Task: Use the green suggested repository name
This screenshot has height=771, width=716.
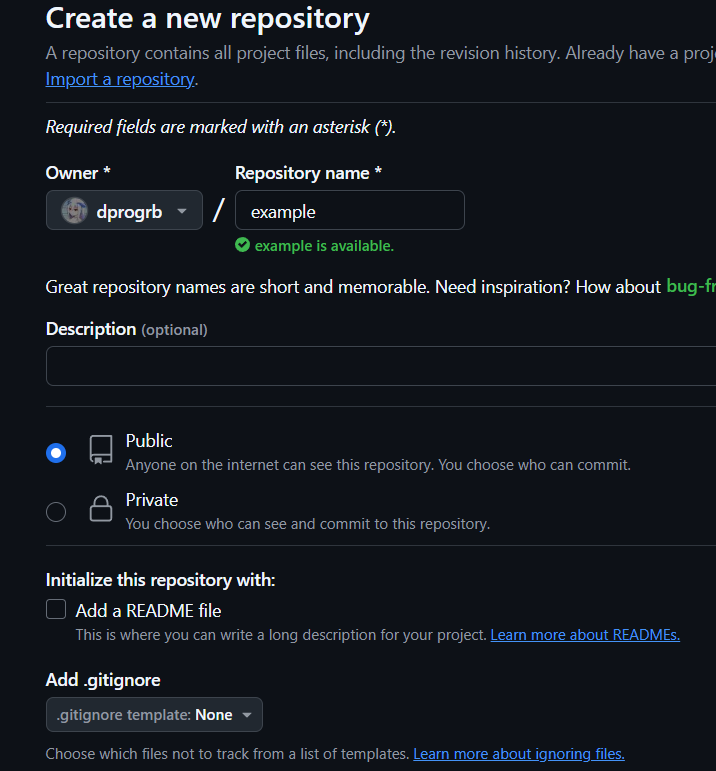Action: (691, 286)
